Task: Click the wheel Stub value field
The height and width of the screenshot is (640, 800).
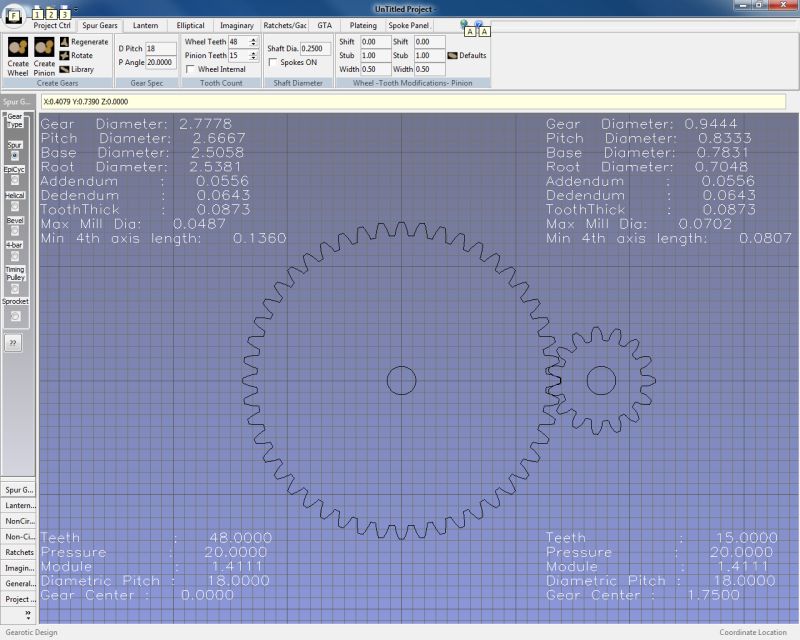Action: click(376, 56)
